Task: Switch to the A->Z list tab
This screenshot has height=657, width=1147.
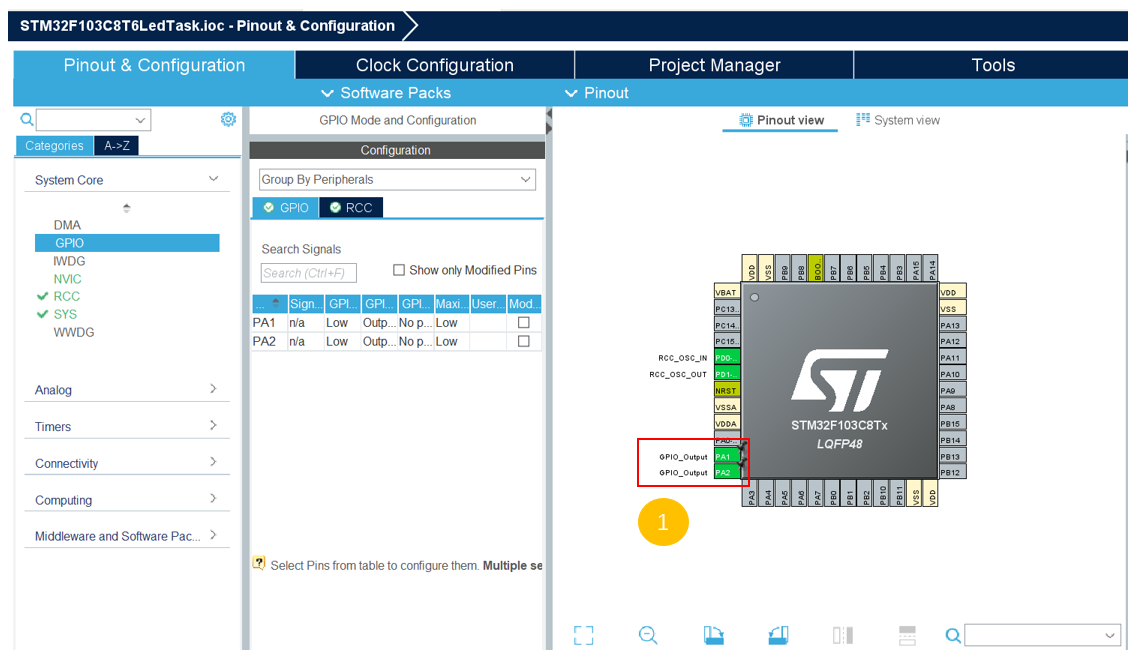Action: (116, 146)
